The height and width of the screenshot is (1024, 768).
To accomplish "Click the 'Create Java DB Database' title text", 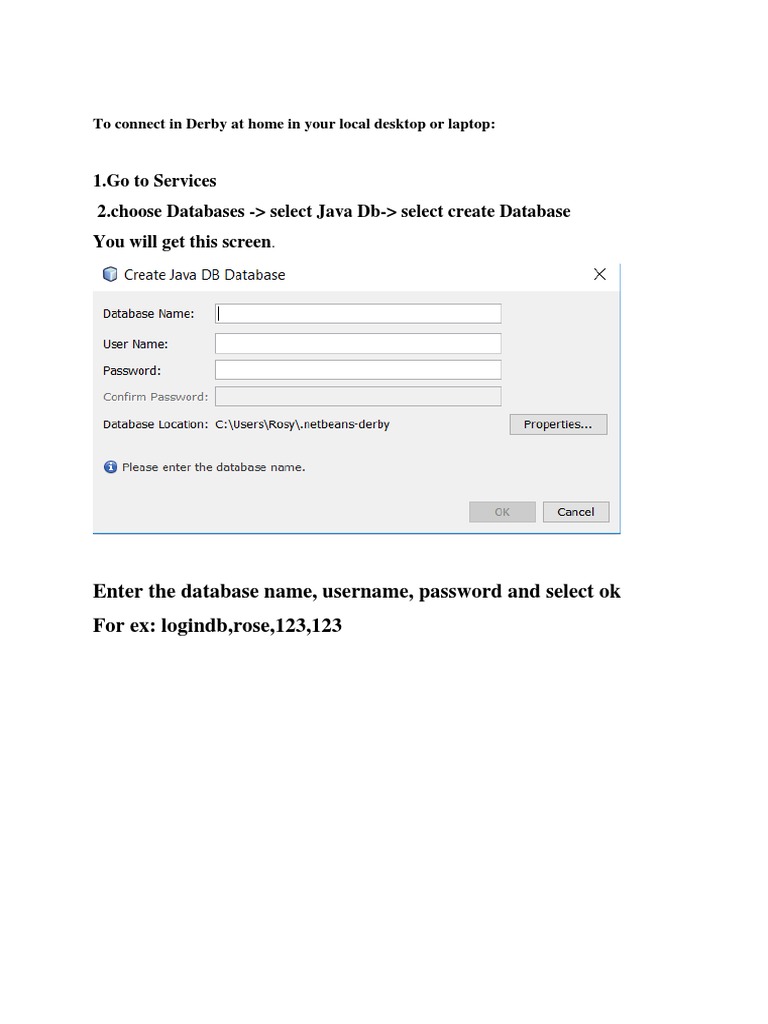I will click(204, 275).
